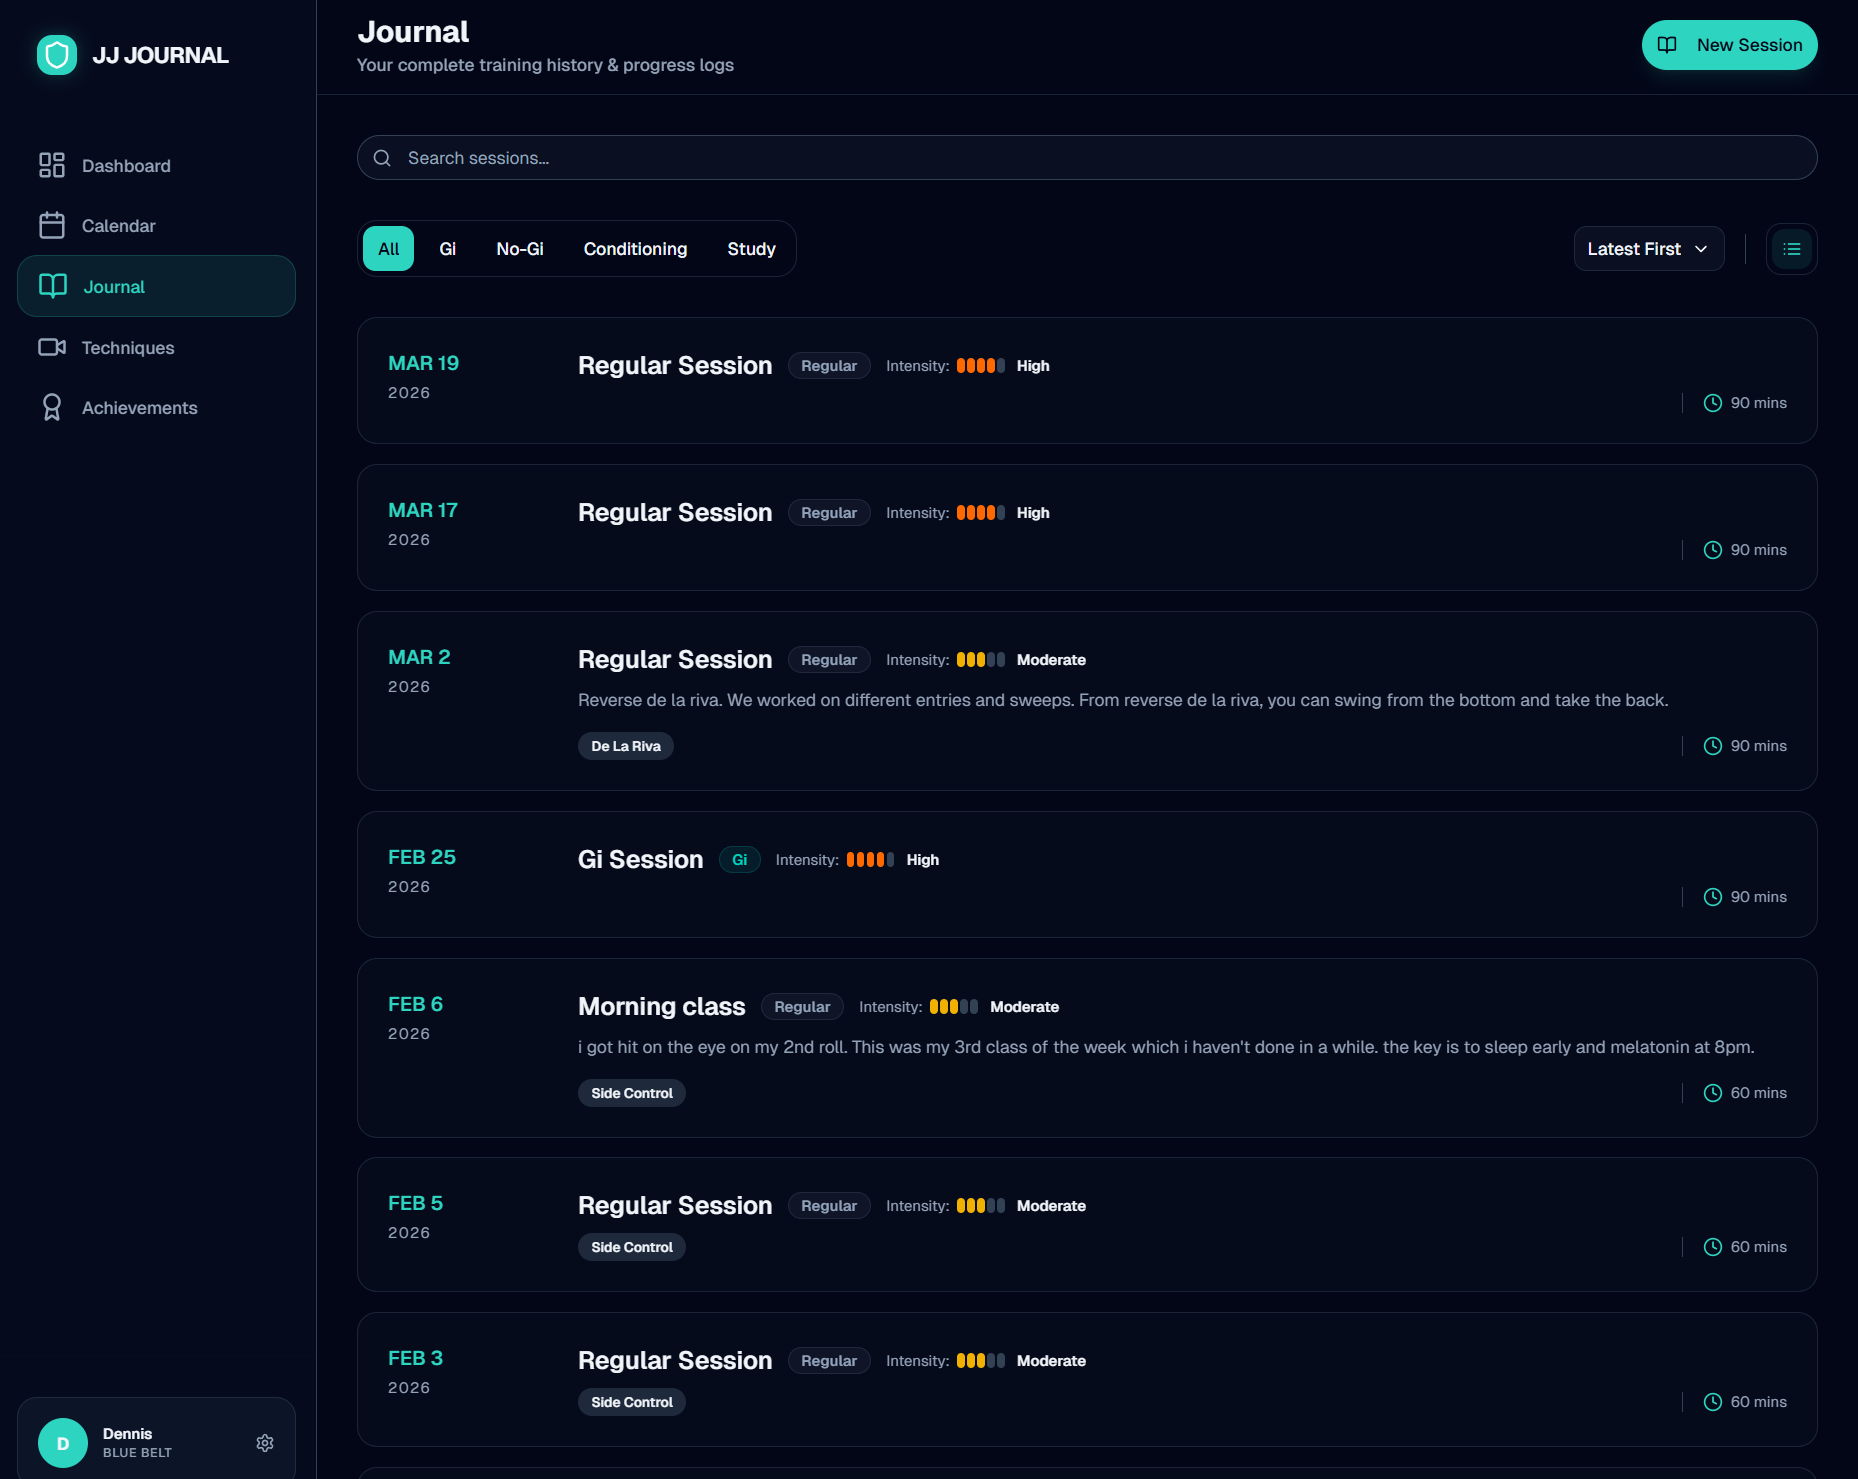Click the search magnifier icon
Image resolution: width=1858 pixels, height=1479 pixels.
point(382,158)
